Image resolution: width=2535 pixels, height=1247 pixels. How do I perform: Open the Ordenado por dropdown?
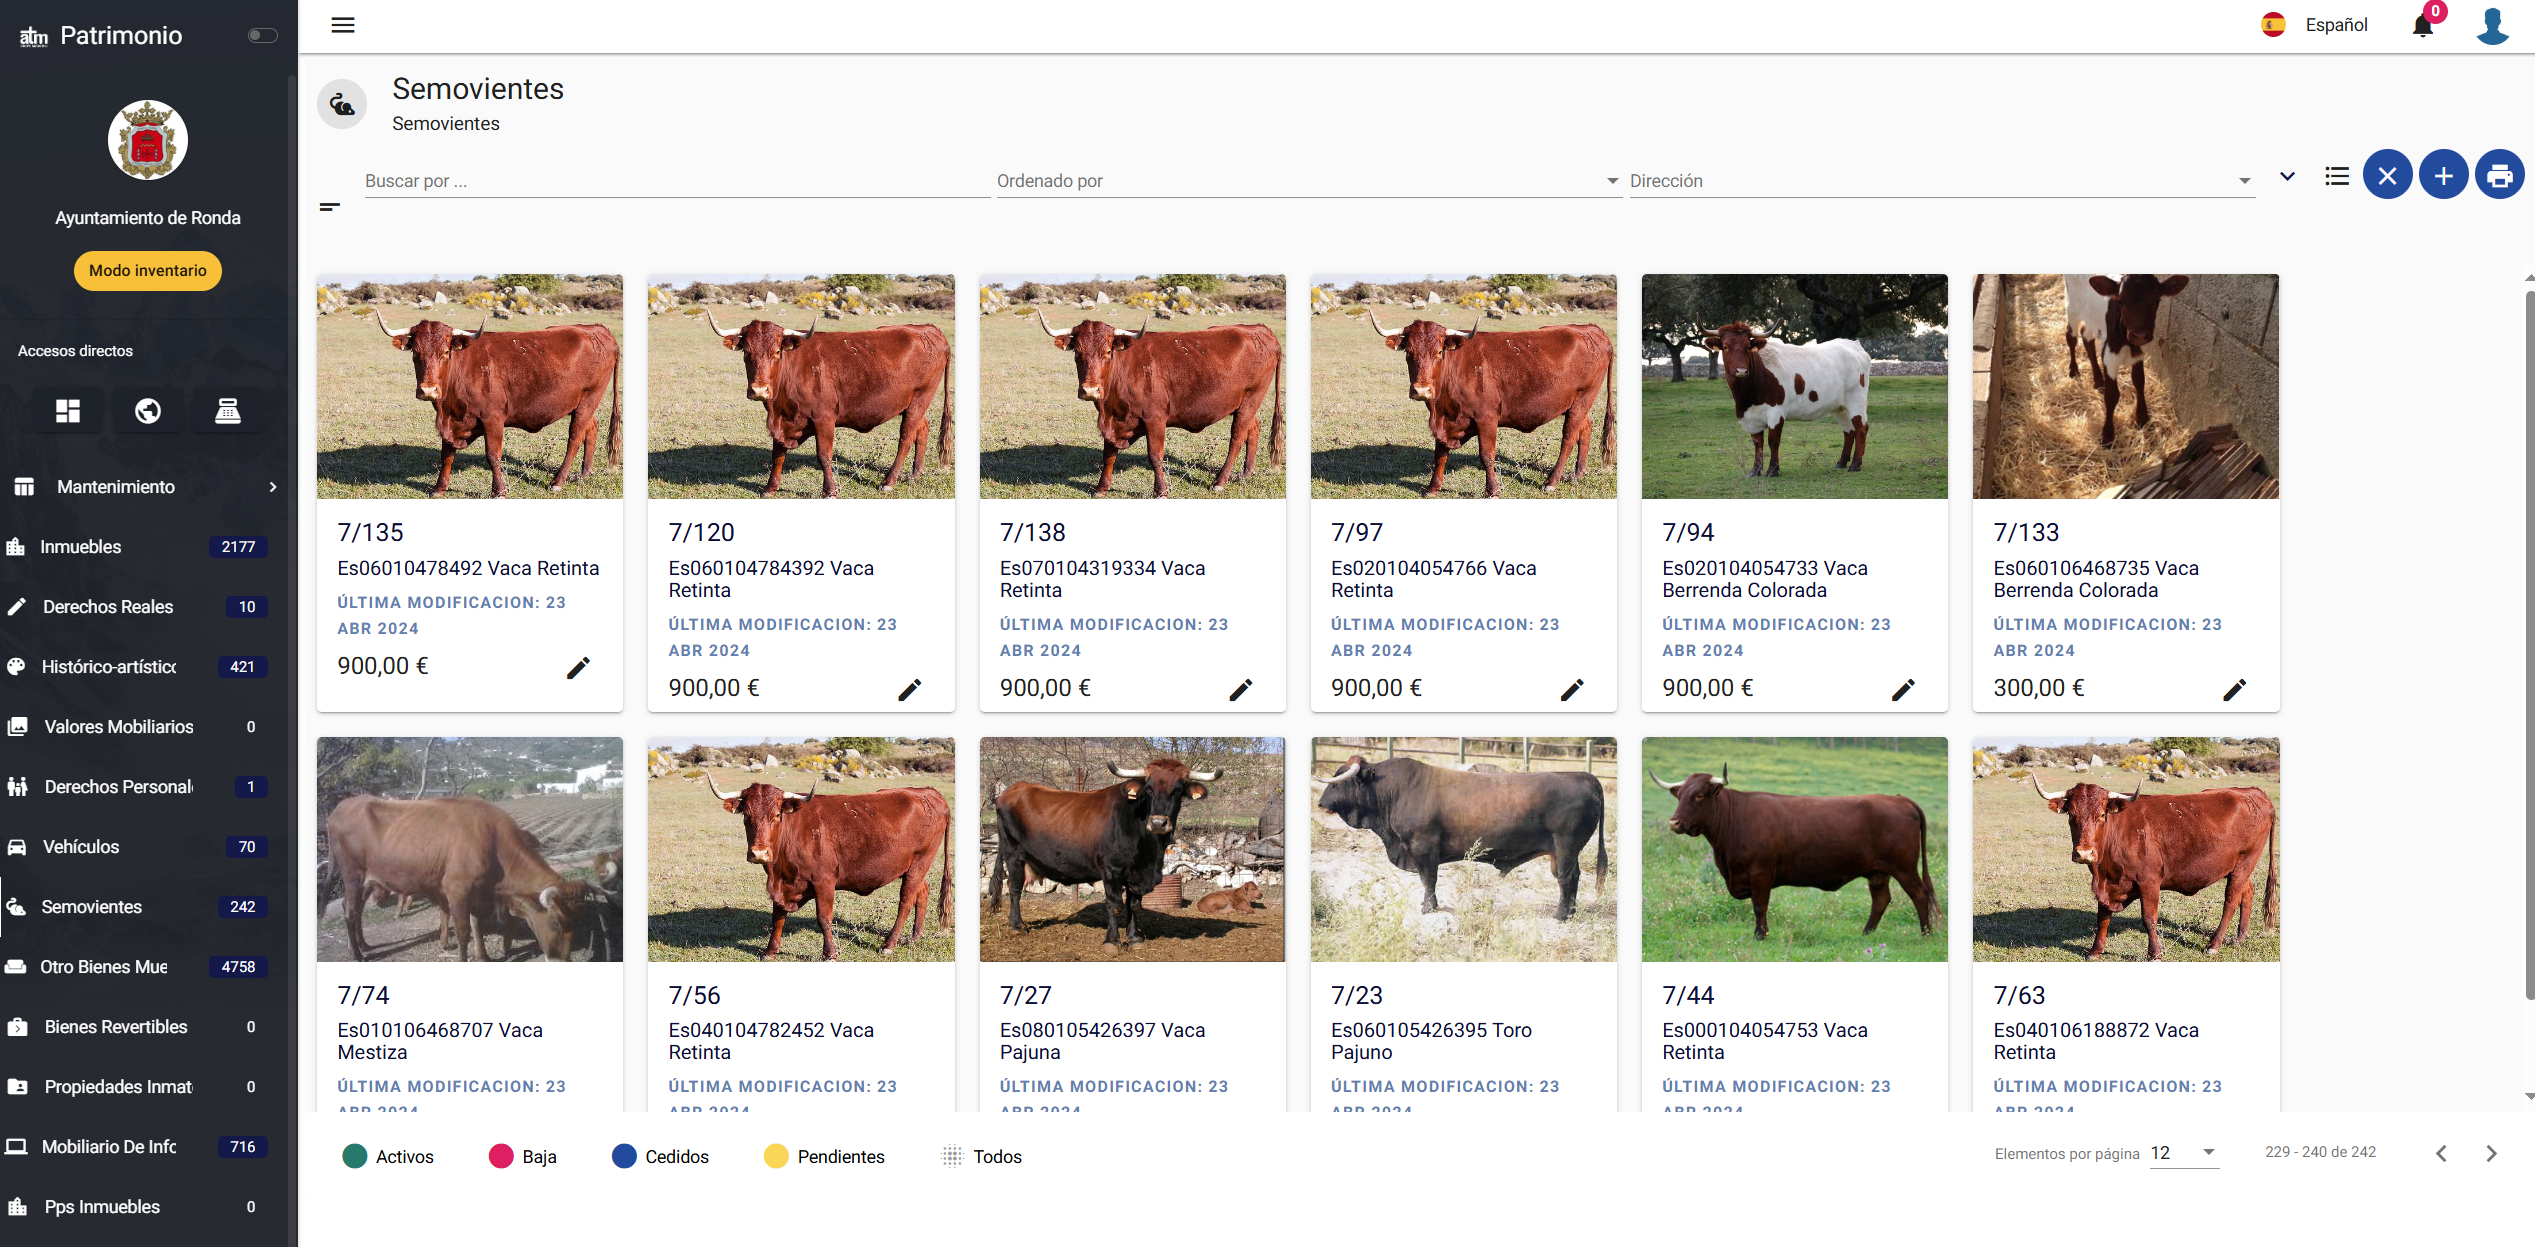click(1308, 181)
